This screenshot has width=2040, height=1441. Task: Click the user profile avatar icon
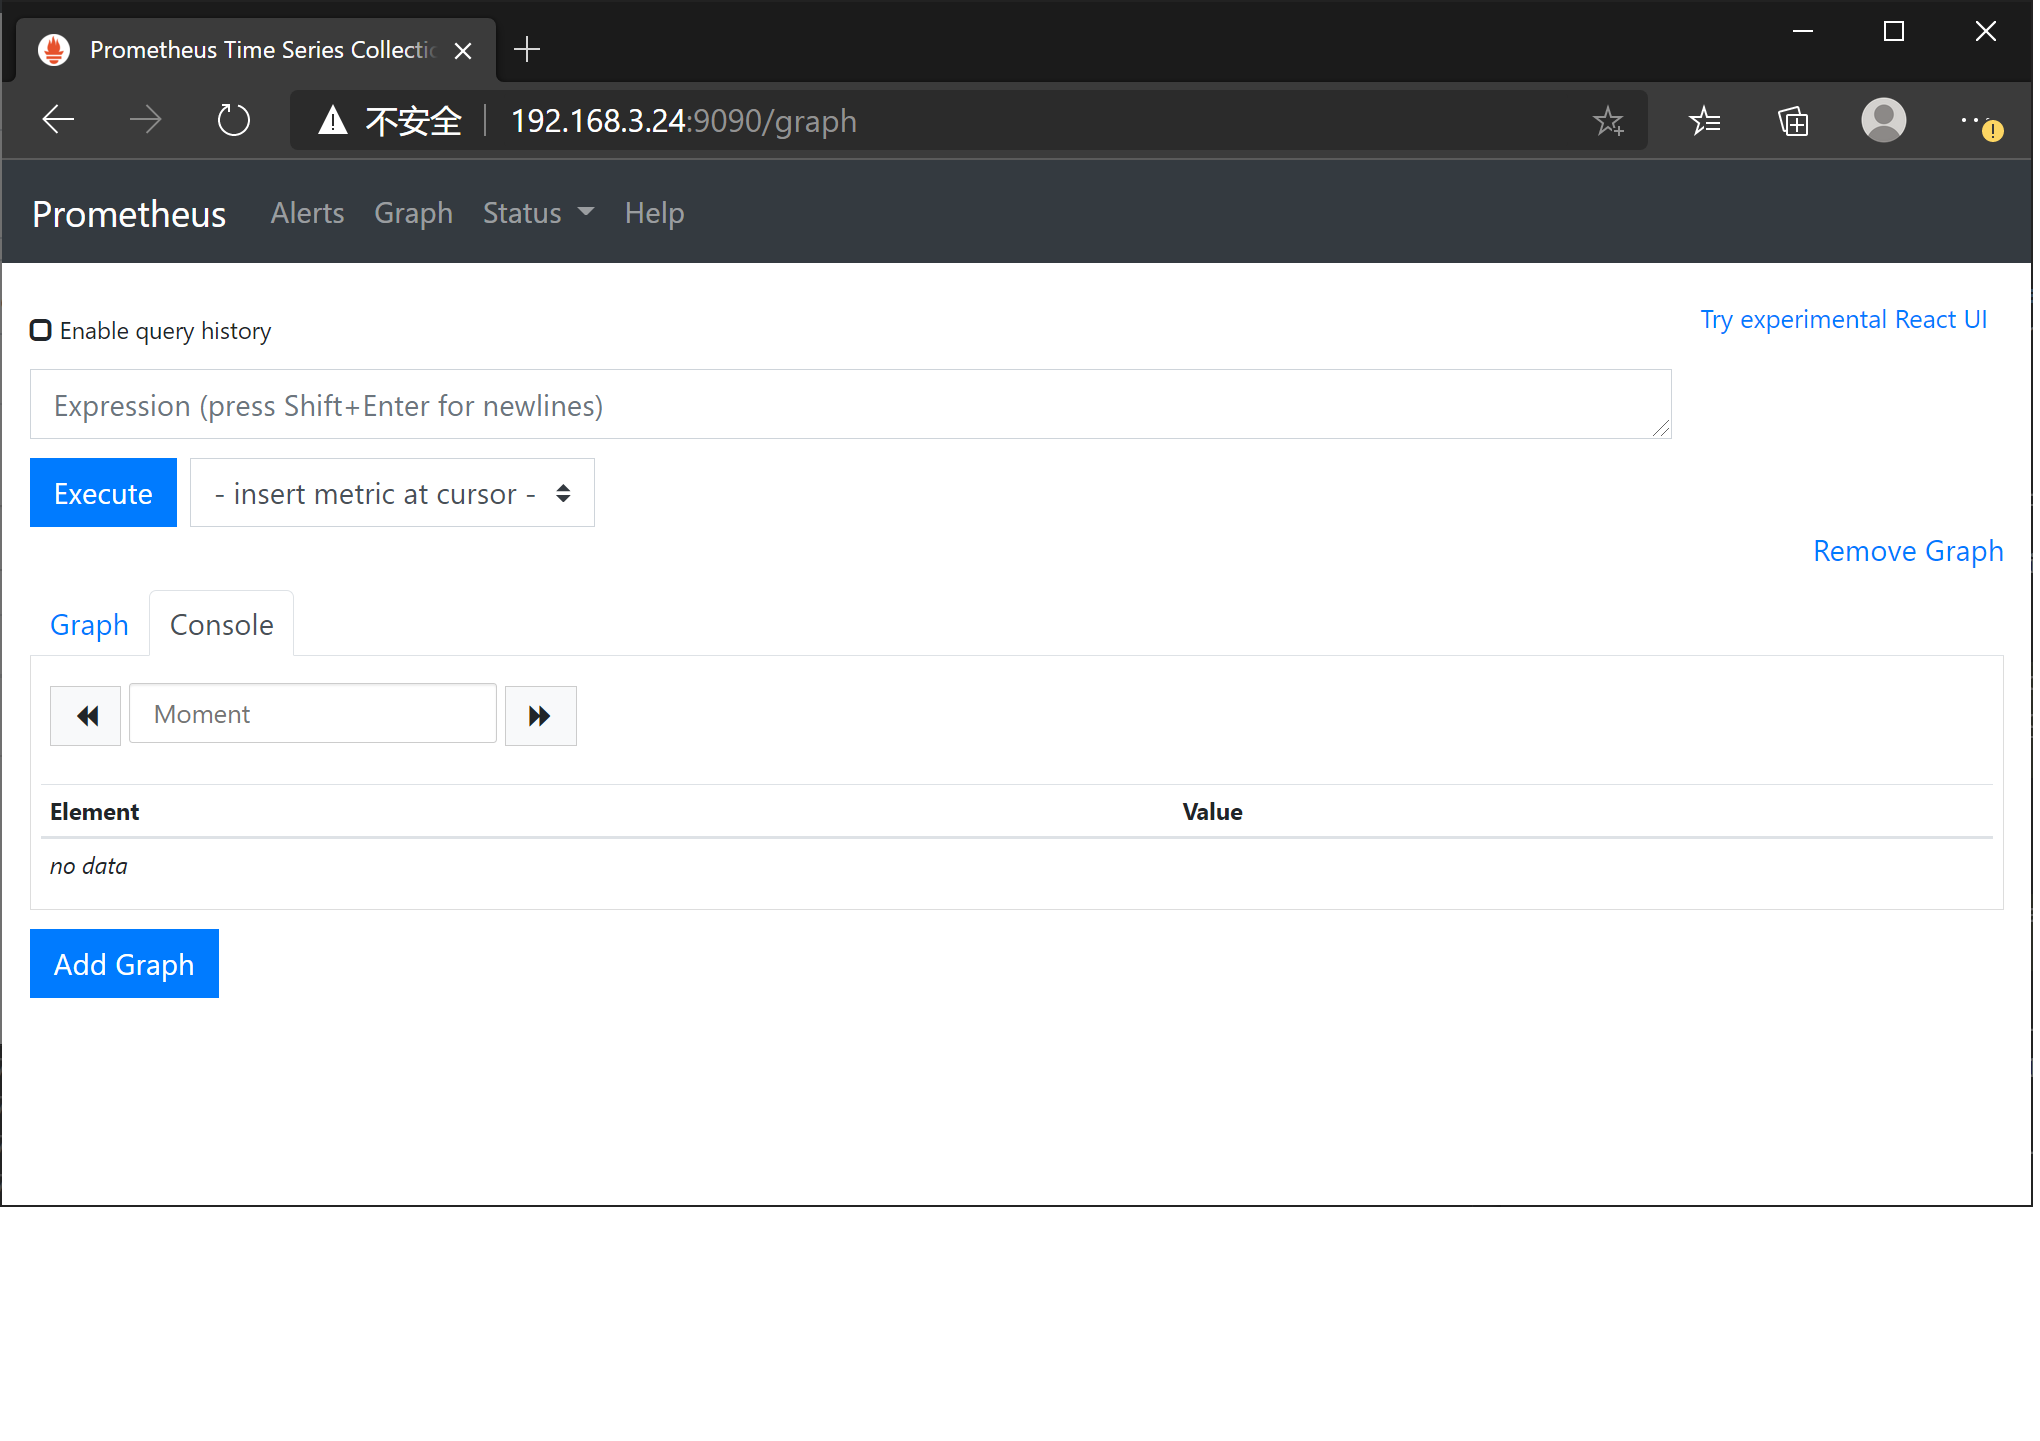click(1883, 120)
